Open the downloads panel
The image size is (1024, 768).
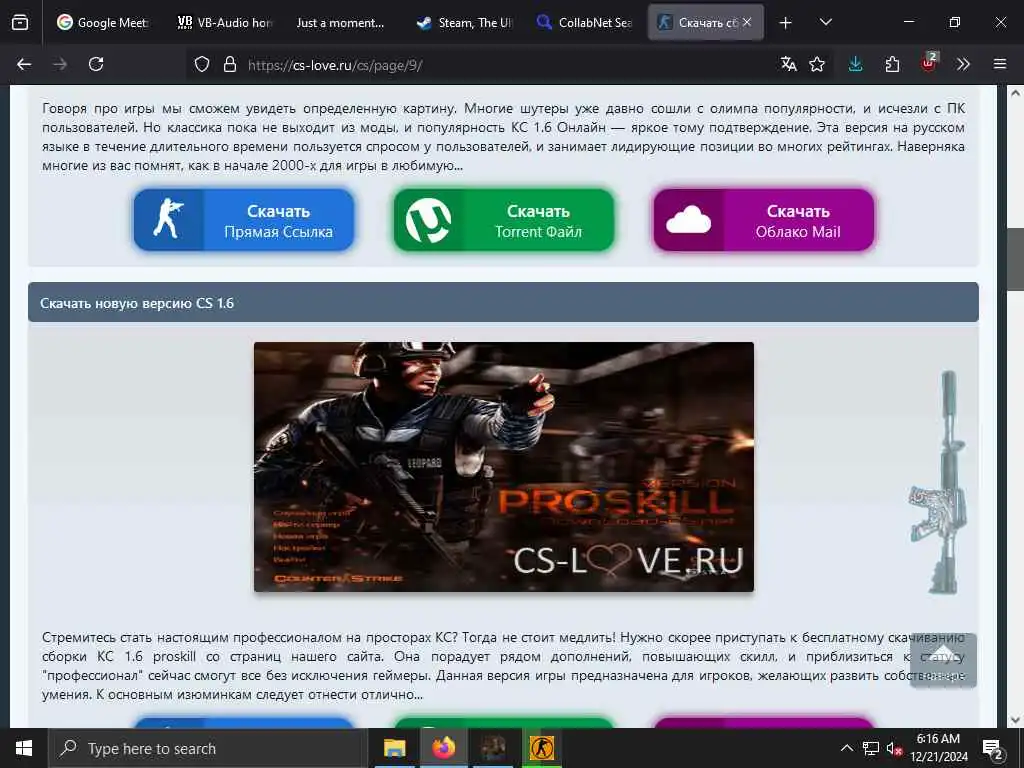(856, 64)
